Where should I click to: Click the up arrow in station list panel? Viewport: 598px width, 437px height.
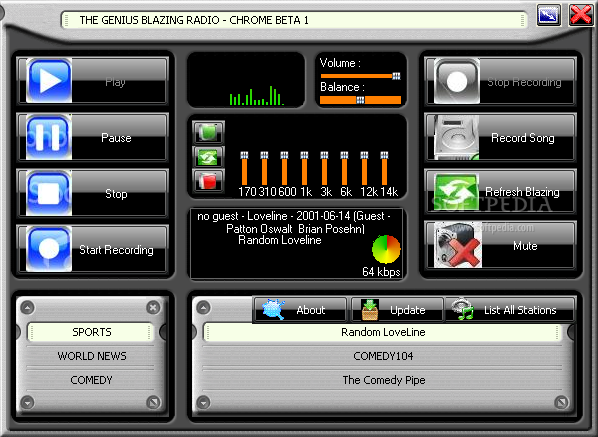click(x=204, y=307)
